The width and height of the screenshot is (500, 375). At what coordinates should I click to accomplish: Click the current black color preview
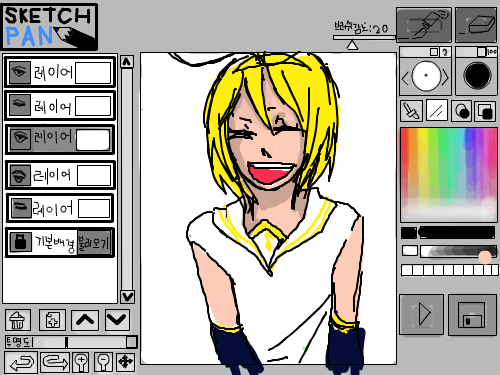[477, 76]
